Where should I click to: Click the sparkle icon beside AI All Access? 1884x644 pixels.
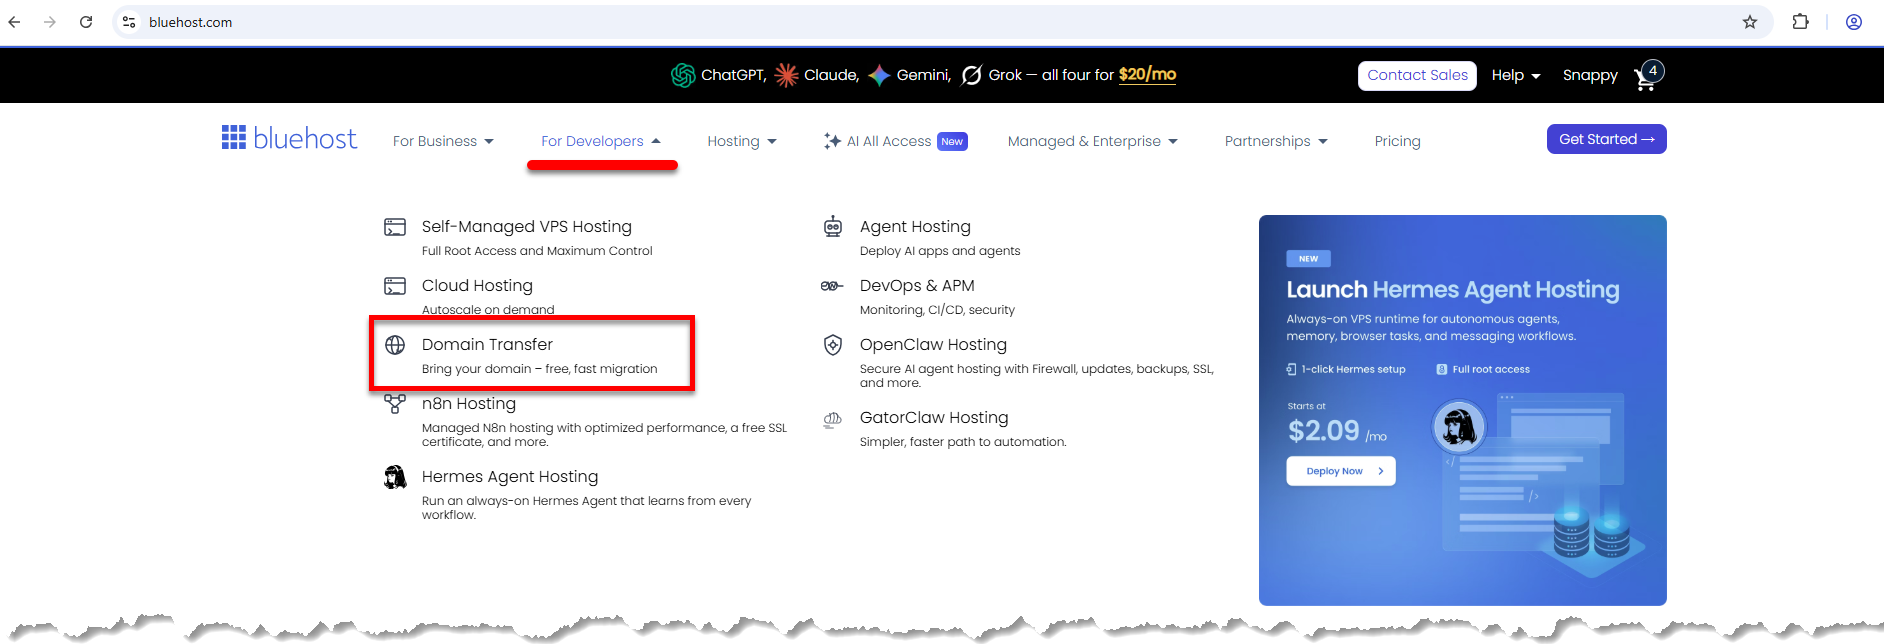[x=832, y=141]
